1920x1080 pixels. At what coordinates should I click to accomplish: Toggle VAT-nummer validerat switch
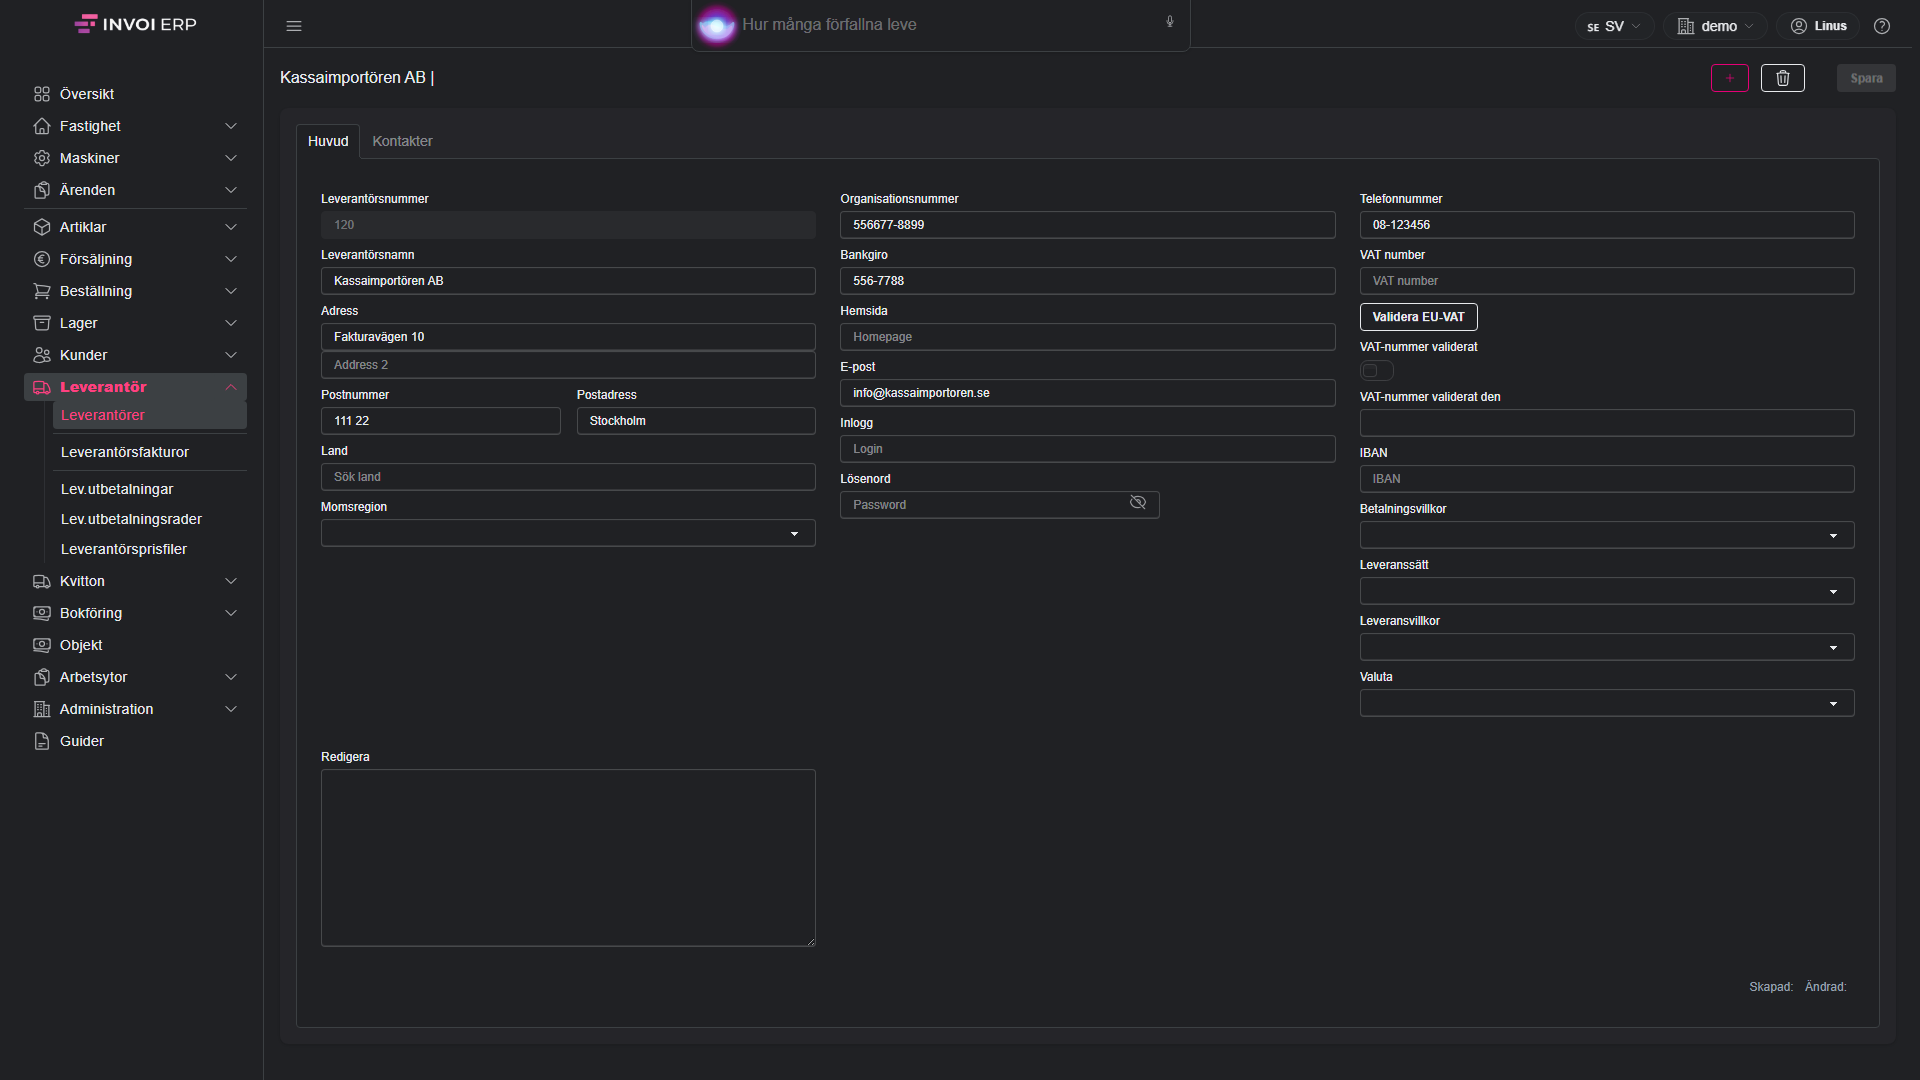pos(1377,371)
